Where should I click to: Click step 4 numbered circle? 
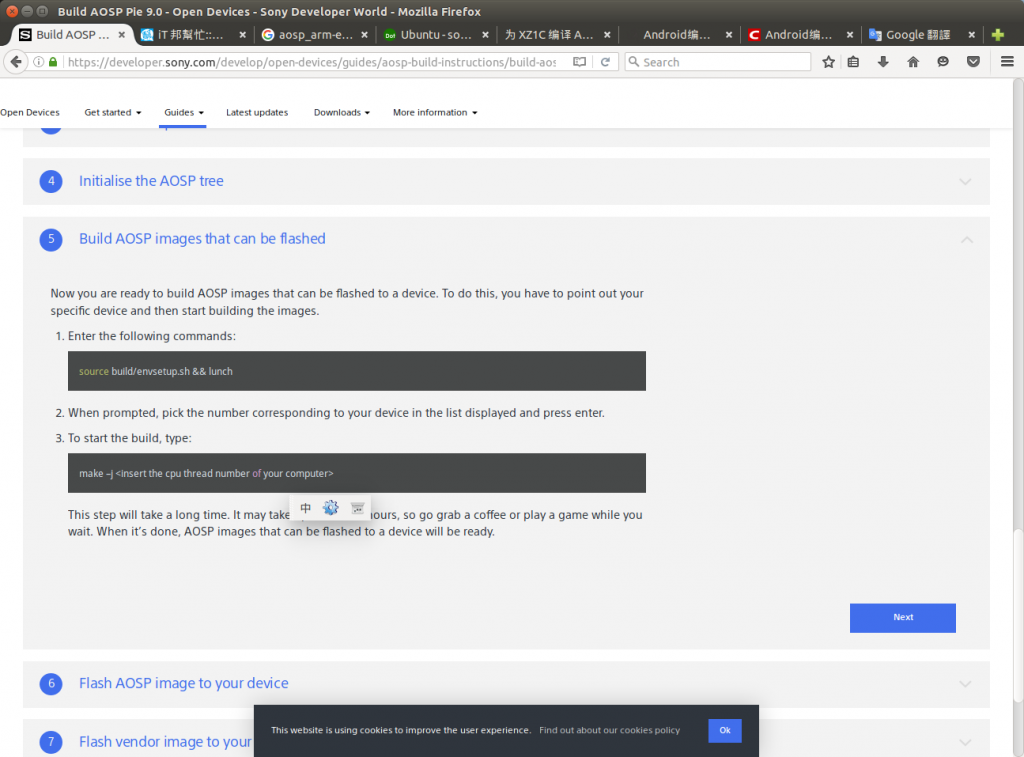51,181
